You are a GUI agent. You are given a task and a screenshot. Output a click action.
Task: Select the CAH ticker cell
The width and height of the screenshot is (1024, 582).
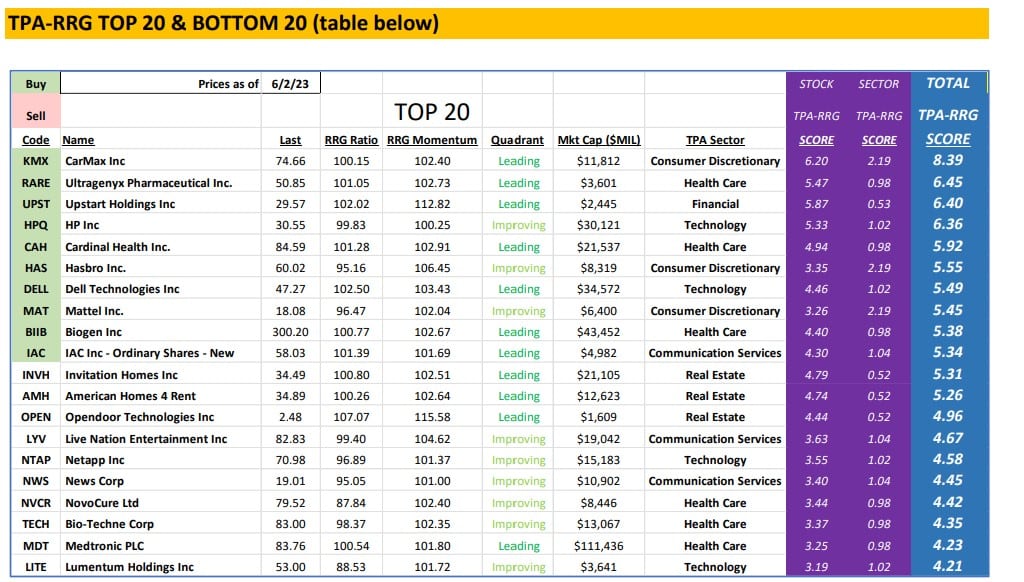pos(35,247)
